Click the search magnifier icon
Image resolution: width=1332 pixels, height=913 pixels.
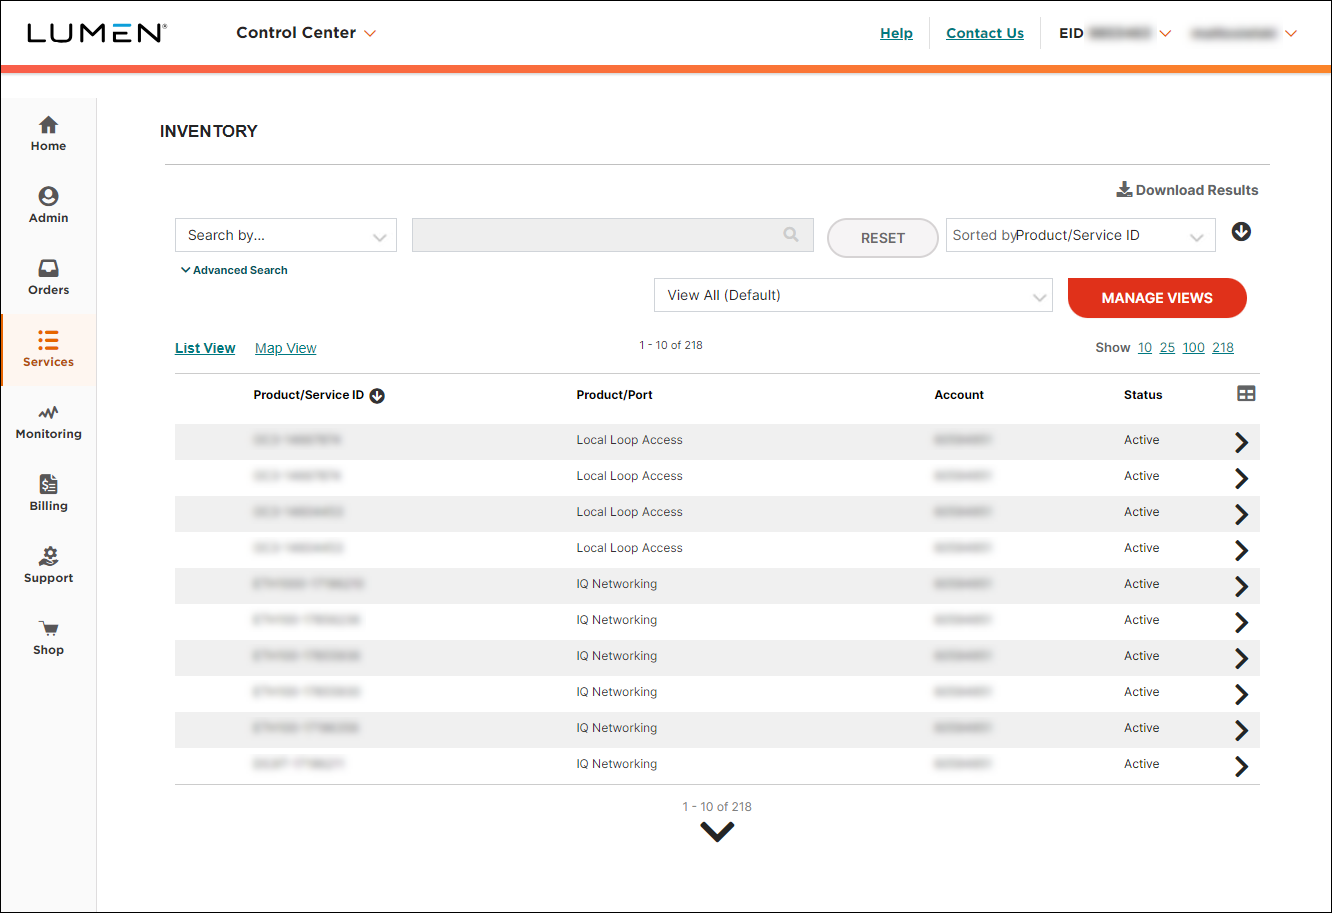(x=791, y=235)
